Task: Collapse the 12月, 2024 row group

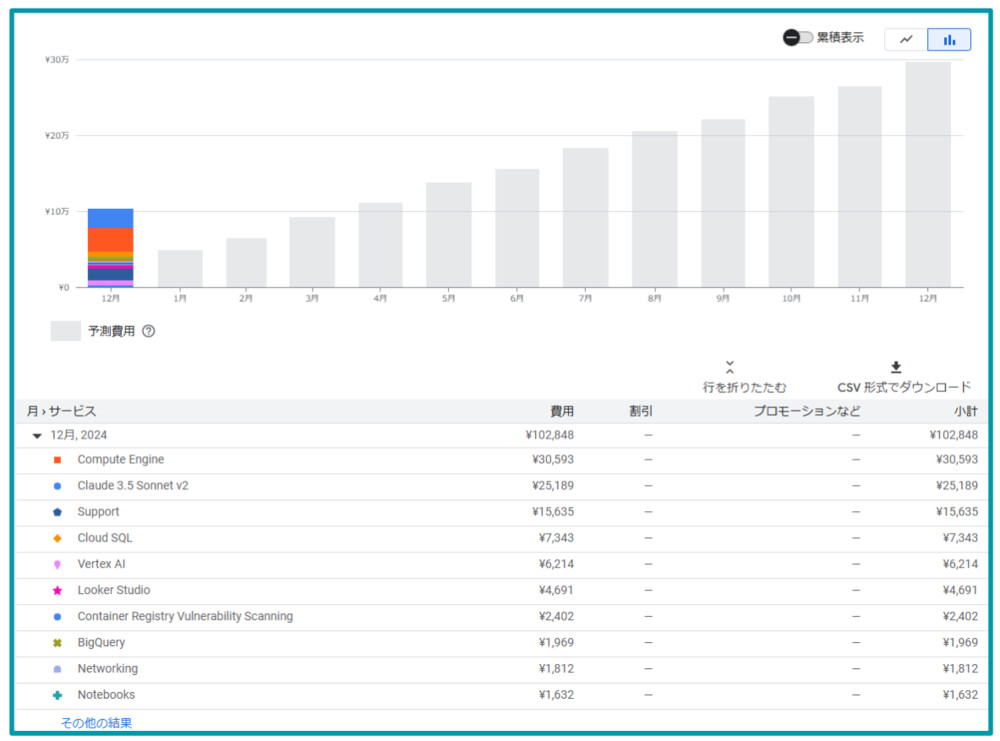Action: coord(37,435)
